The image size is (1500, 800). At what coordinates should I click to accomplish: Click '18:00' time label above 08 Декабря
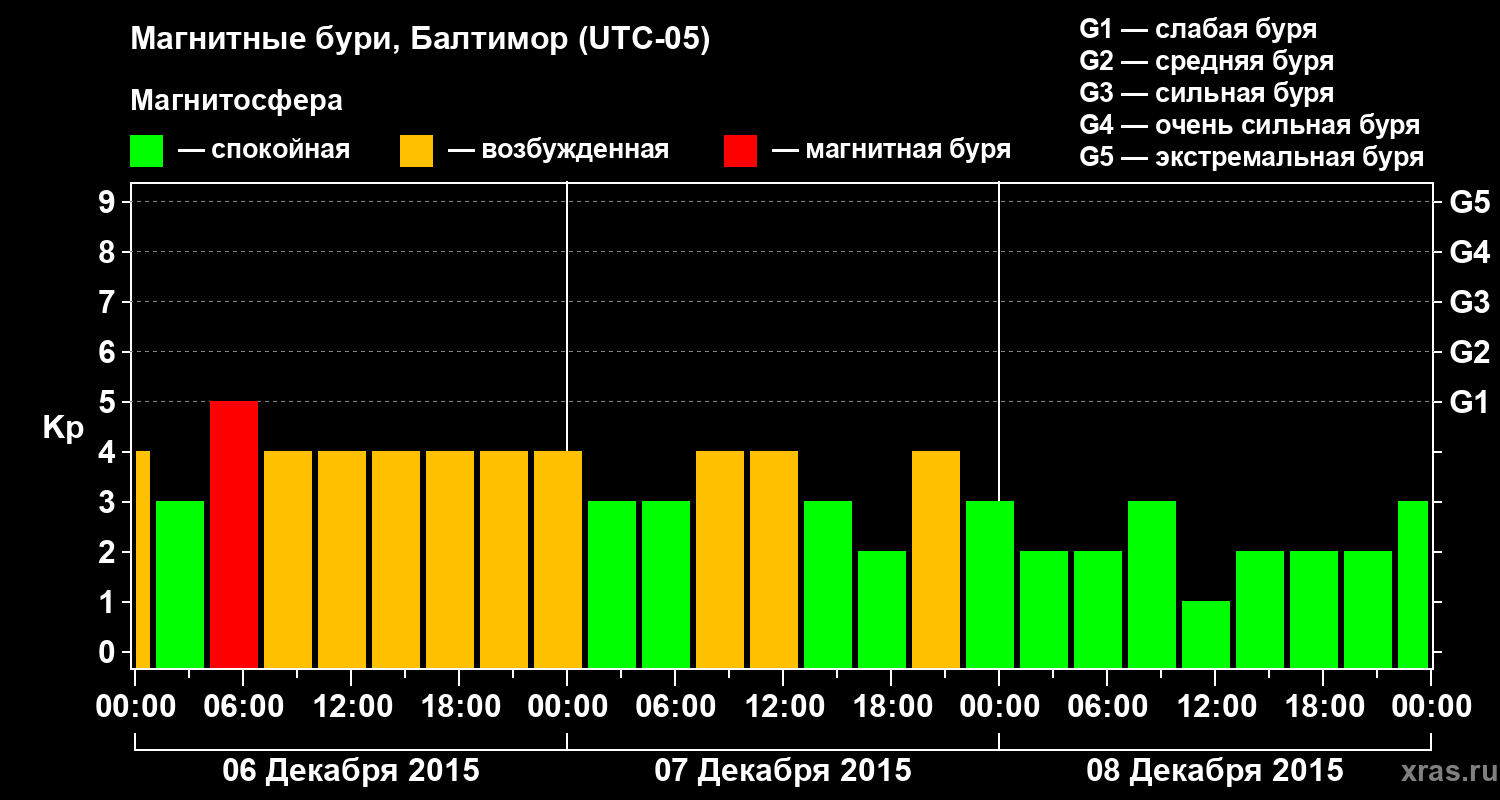1323,706
